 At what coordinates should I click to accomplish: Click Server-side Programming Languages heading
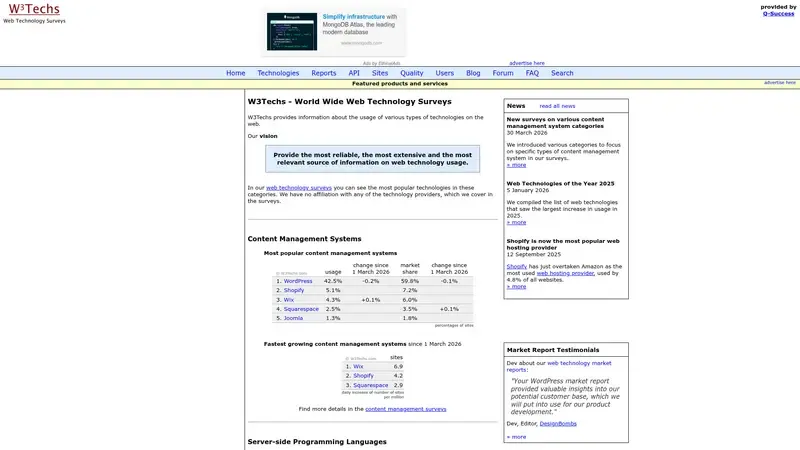317,442
